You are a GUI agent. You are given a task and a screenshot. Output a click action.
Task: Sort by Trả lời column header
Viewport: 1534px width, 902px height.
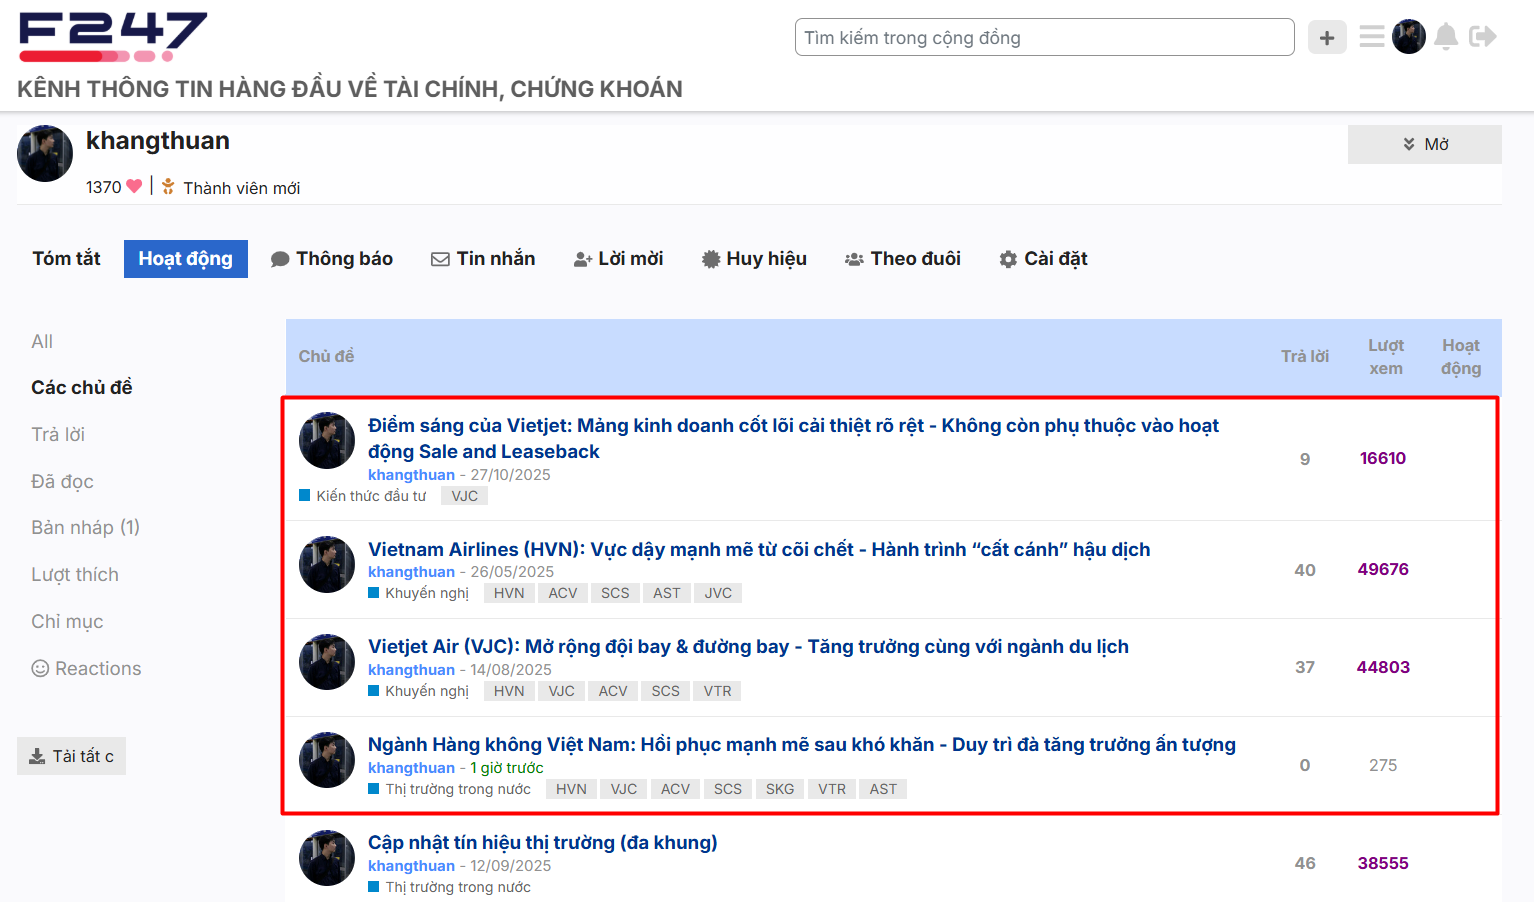1305,356
